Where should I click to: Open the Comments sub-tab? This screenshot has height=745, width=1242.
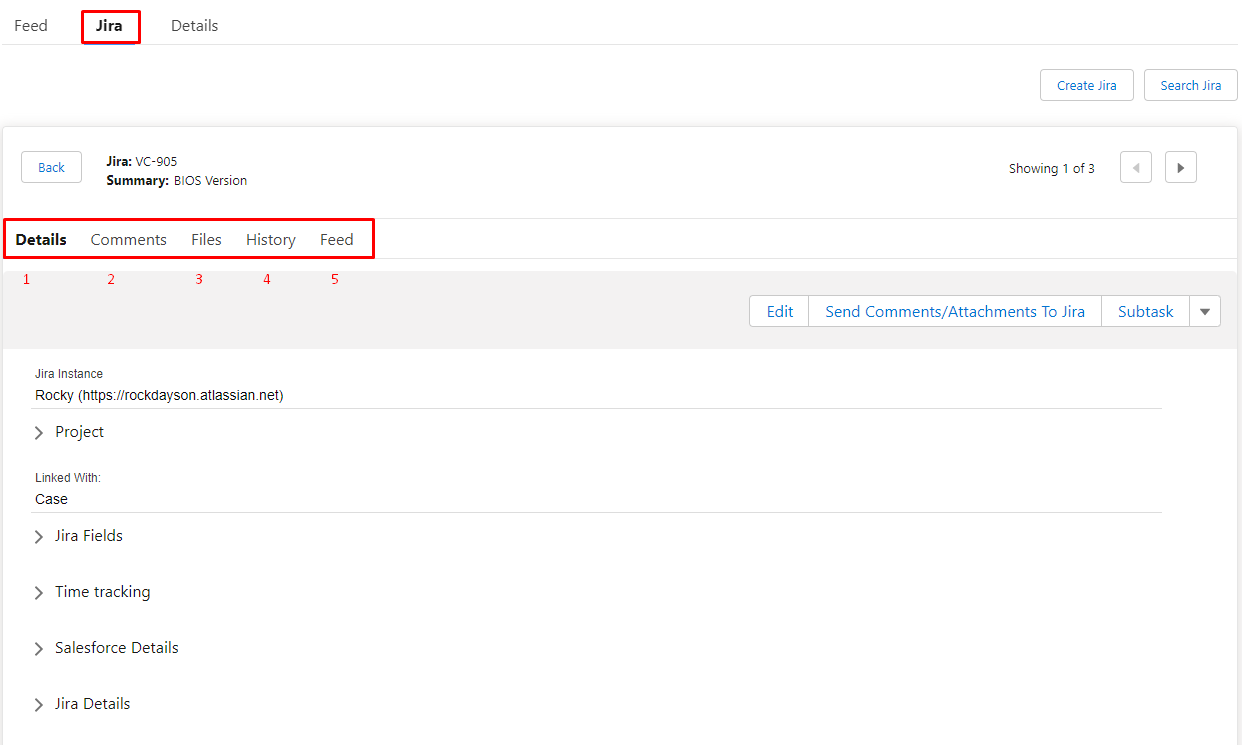coord(128,239)
